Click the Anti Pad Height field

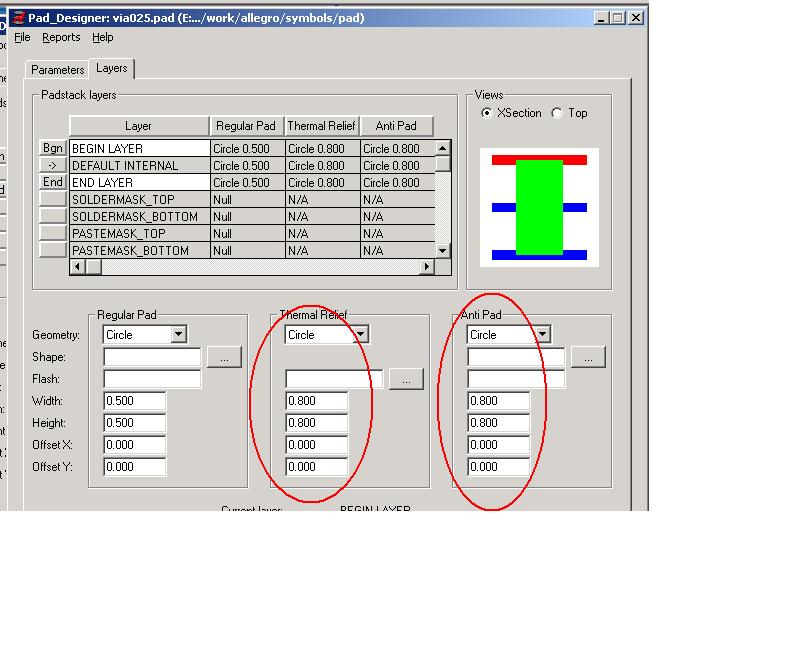click(x=499, y=423)
